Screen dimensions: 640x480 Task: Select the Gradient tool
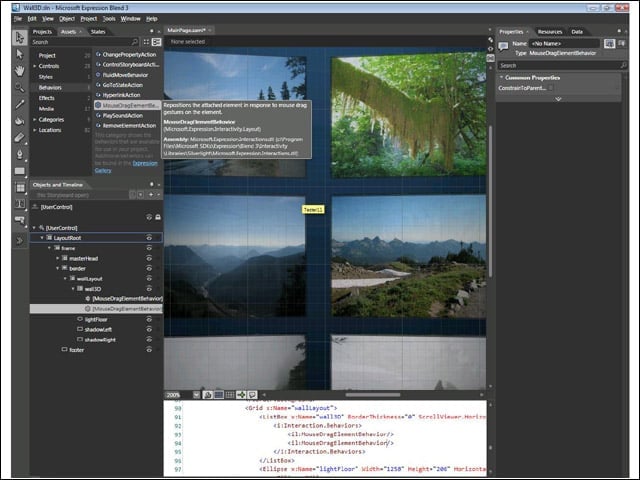[19, 138]
